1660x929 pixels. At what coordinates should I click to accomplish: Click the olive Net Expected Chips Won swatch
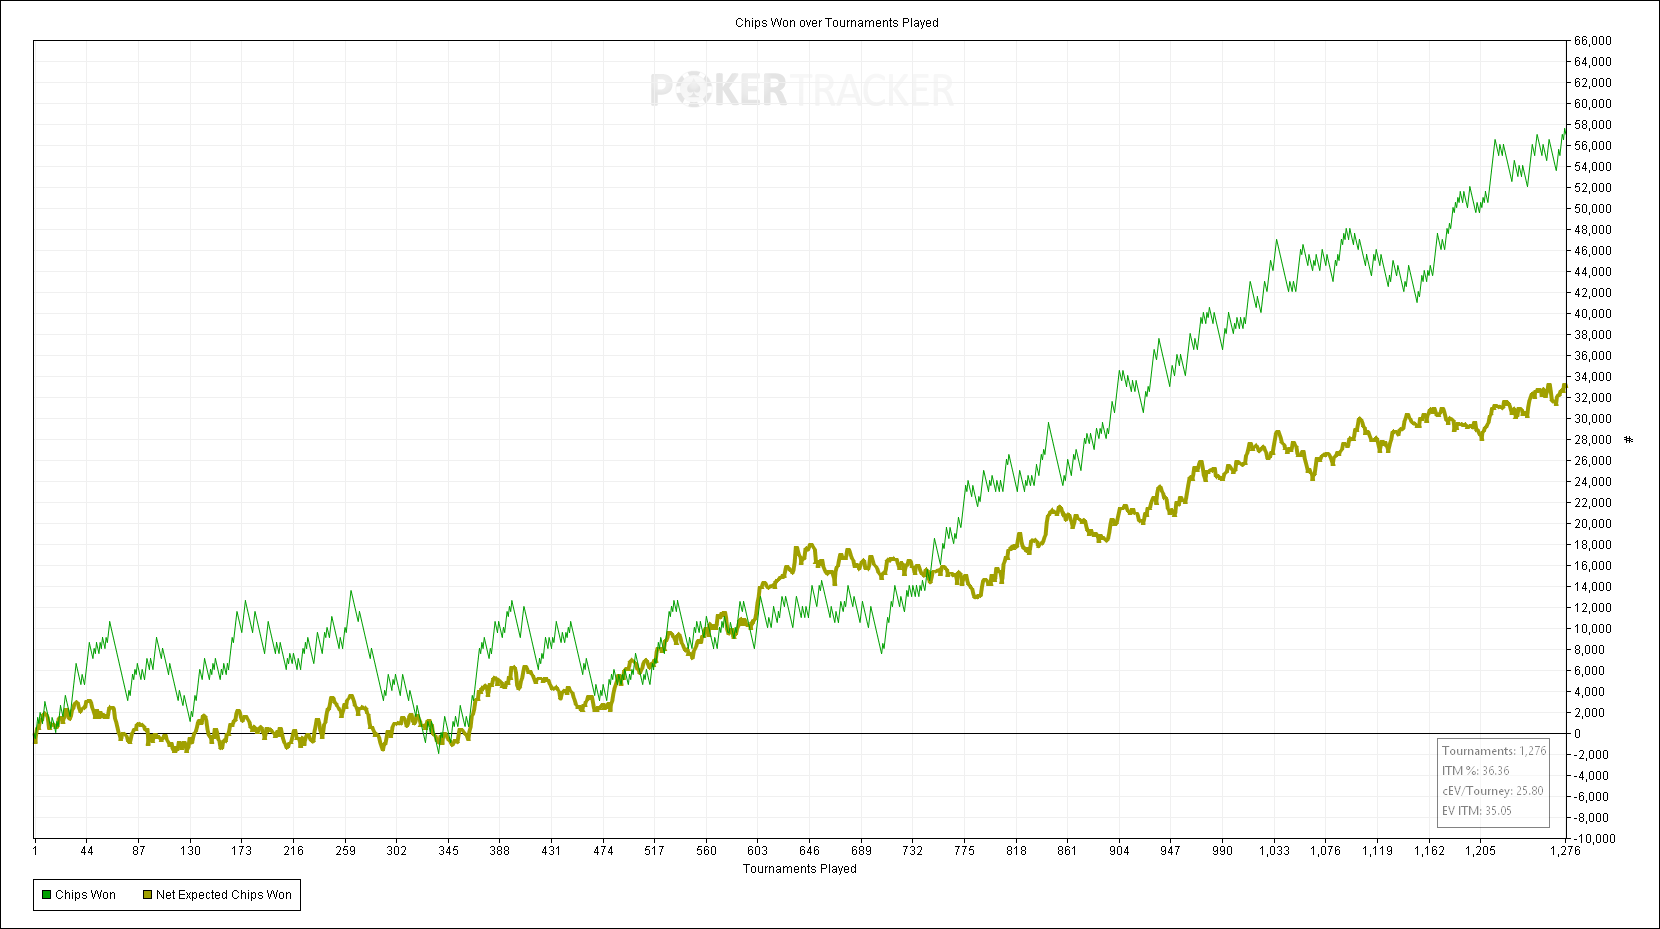(x=147, y=895)
